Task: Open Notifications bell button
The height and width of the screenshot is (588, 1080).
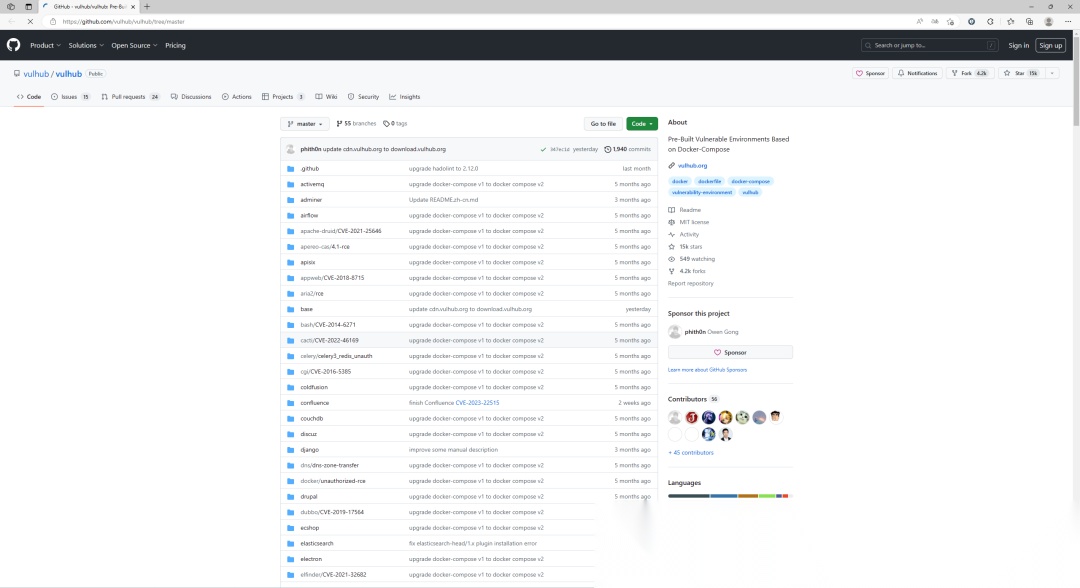Action: point(917,73)
